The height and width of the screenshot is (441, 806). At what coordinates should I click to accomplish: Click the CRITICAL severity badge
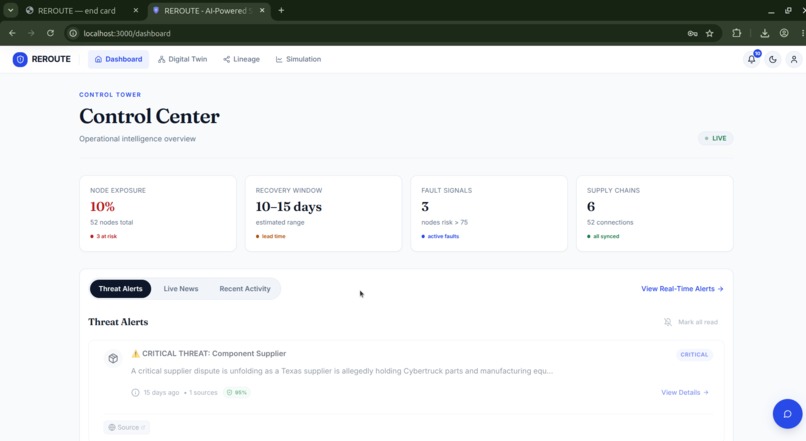point(694,355)
